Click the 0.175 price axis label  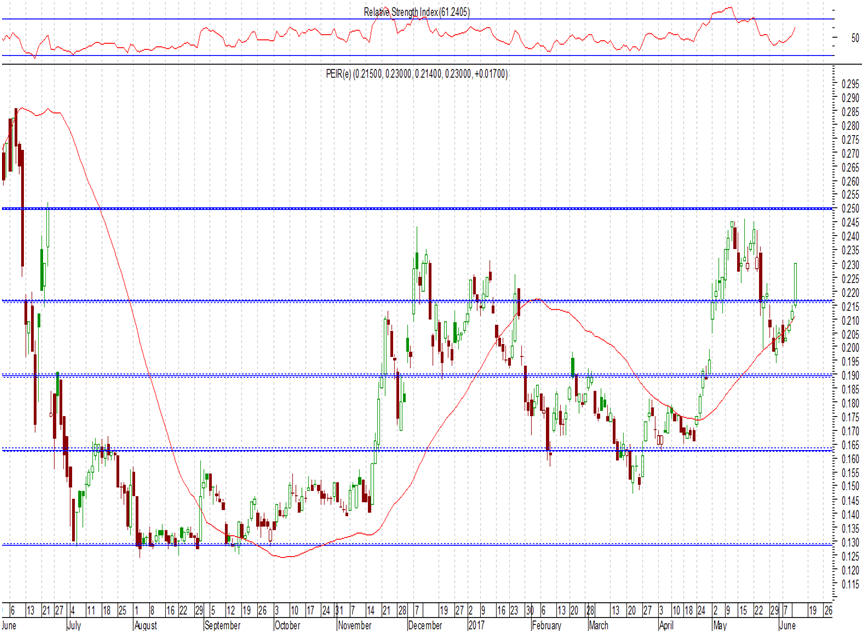pyautogui.click(x=850, y=418)
